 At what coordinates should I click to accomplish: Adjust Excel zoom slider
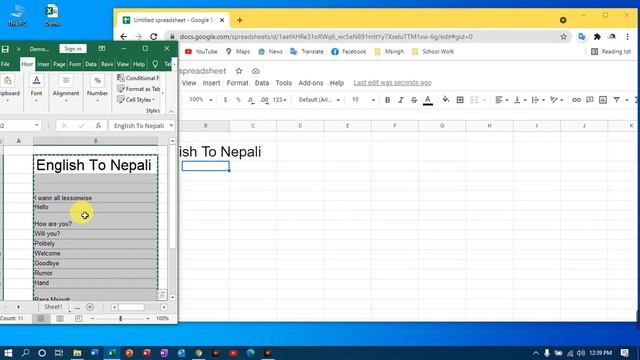pyautogui.click(x=120, y=318)
